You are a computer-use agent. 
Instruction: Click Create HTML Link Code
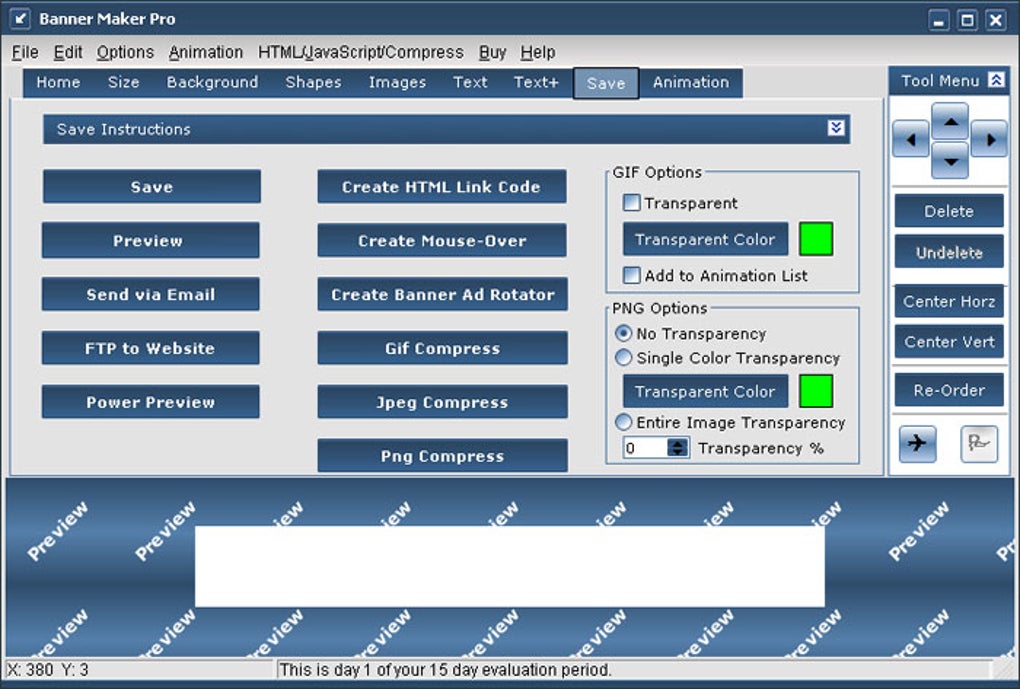[442, 187]
